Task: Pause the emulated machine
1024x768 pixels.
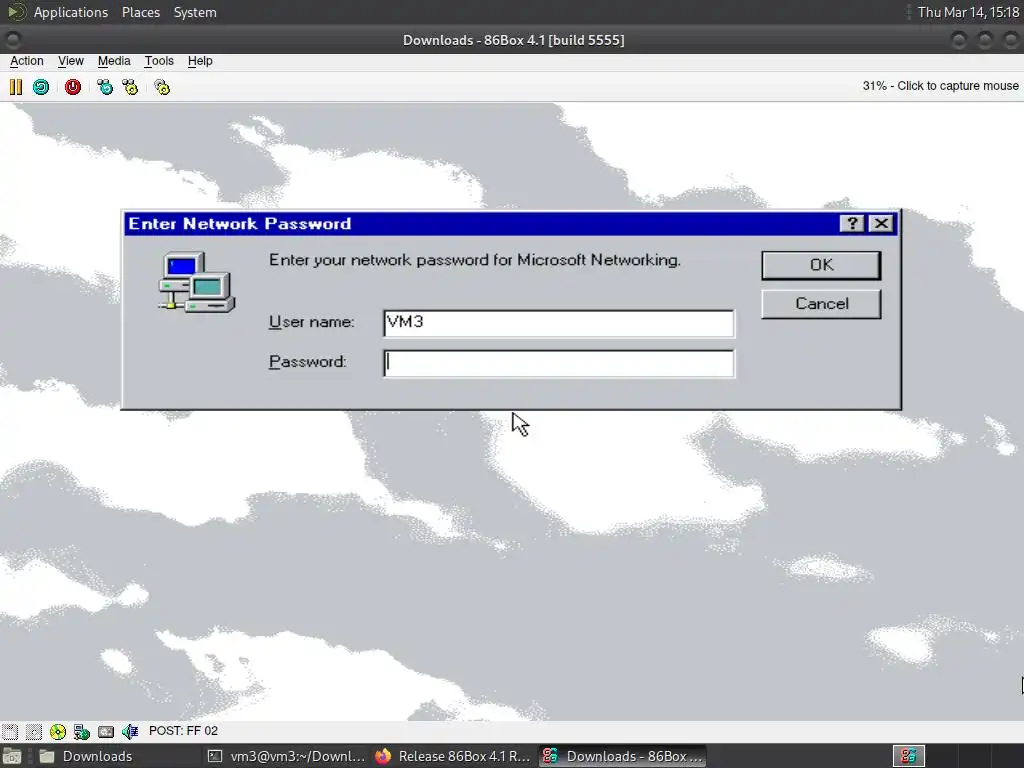Action: click(16, 87)
